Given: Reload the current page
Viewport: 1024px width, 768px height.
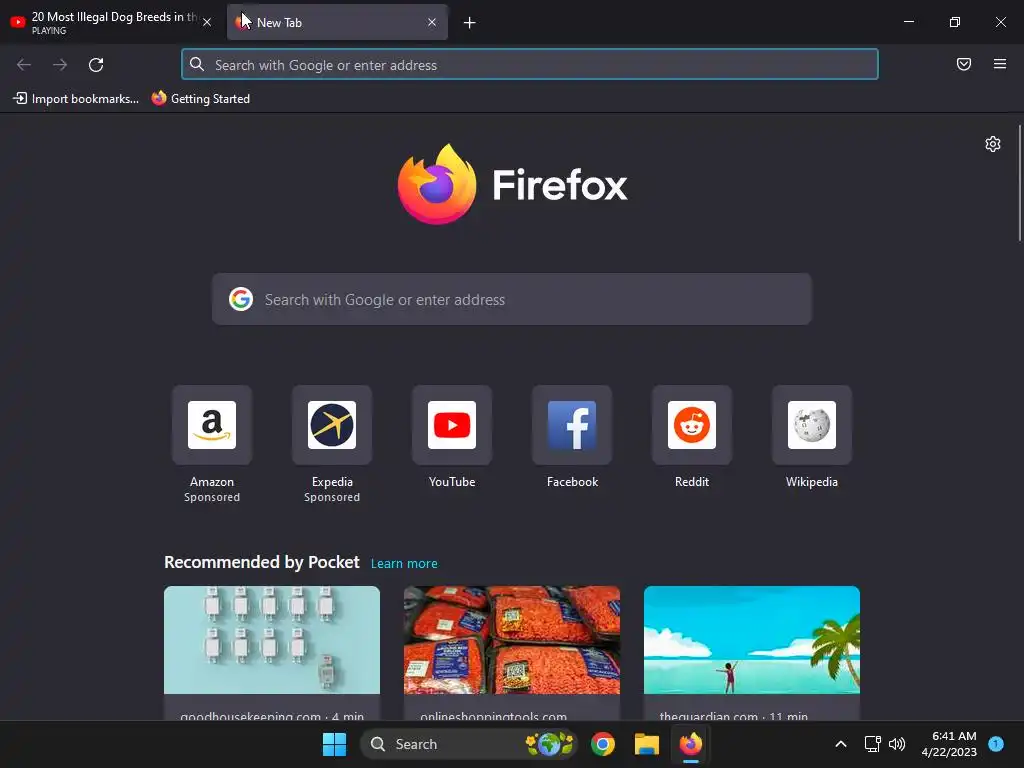Looking at the screenshot, I should (96, 65).
